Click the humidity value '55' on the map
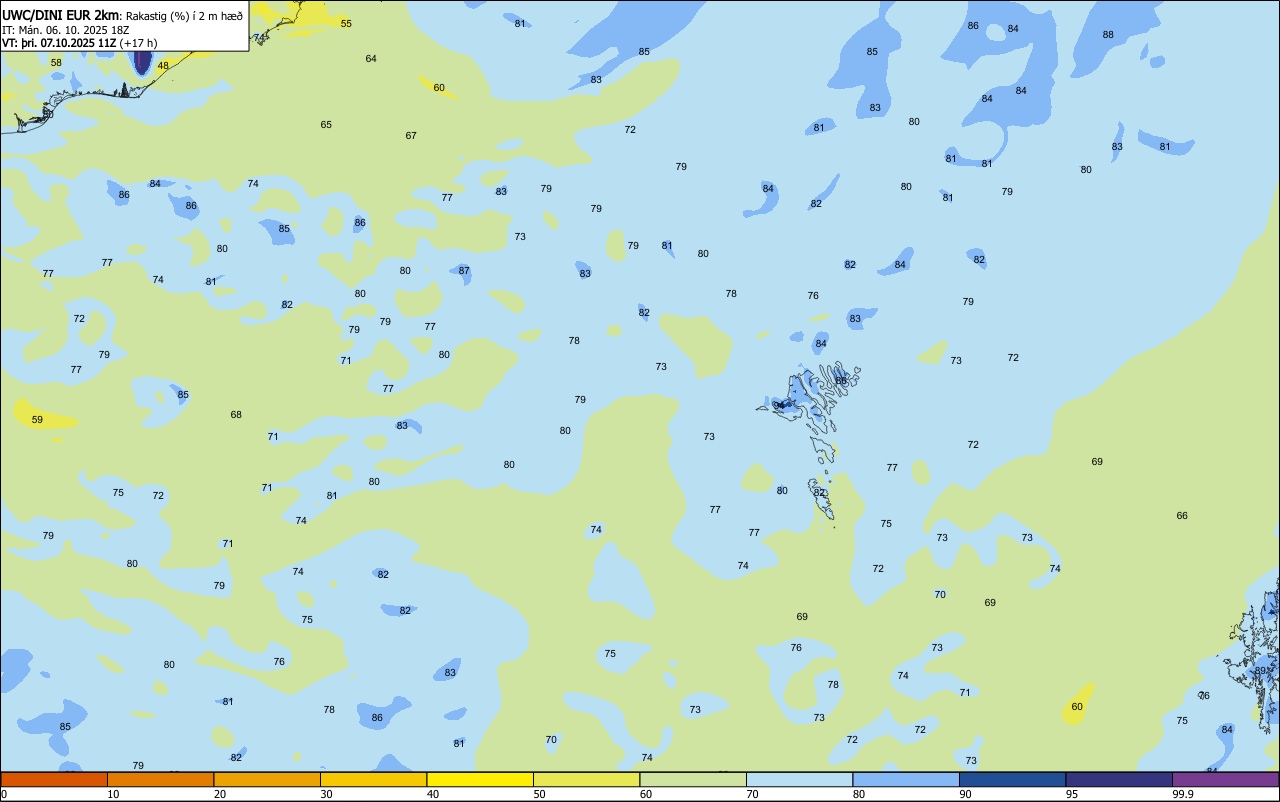 tap(346, 23)
